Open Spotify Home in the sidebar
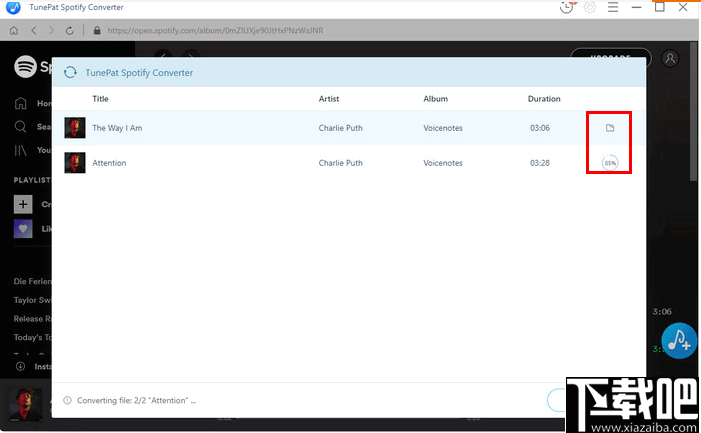Screen dimensions: 701x433 (21, 103)
